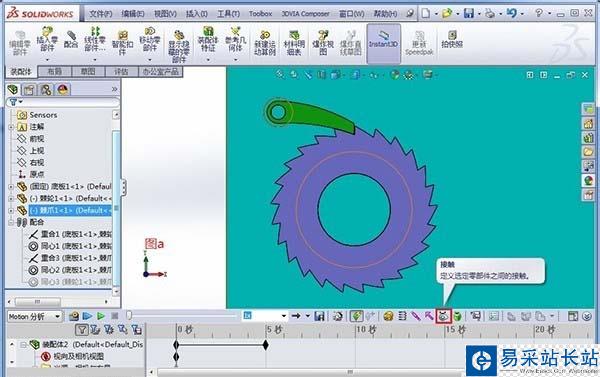Click the Force icon in motion toolbar
Screen dimensions: 600x377
430,316
